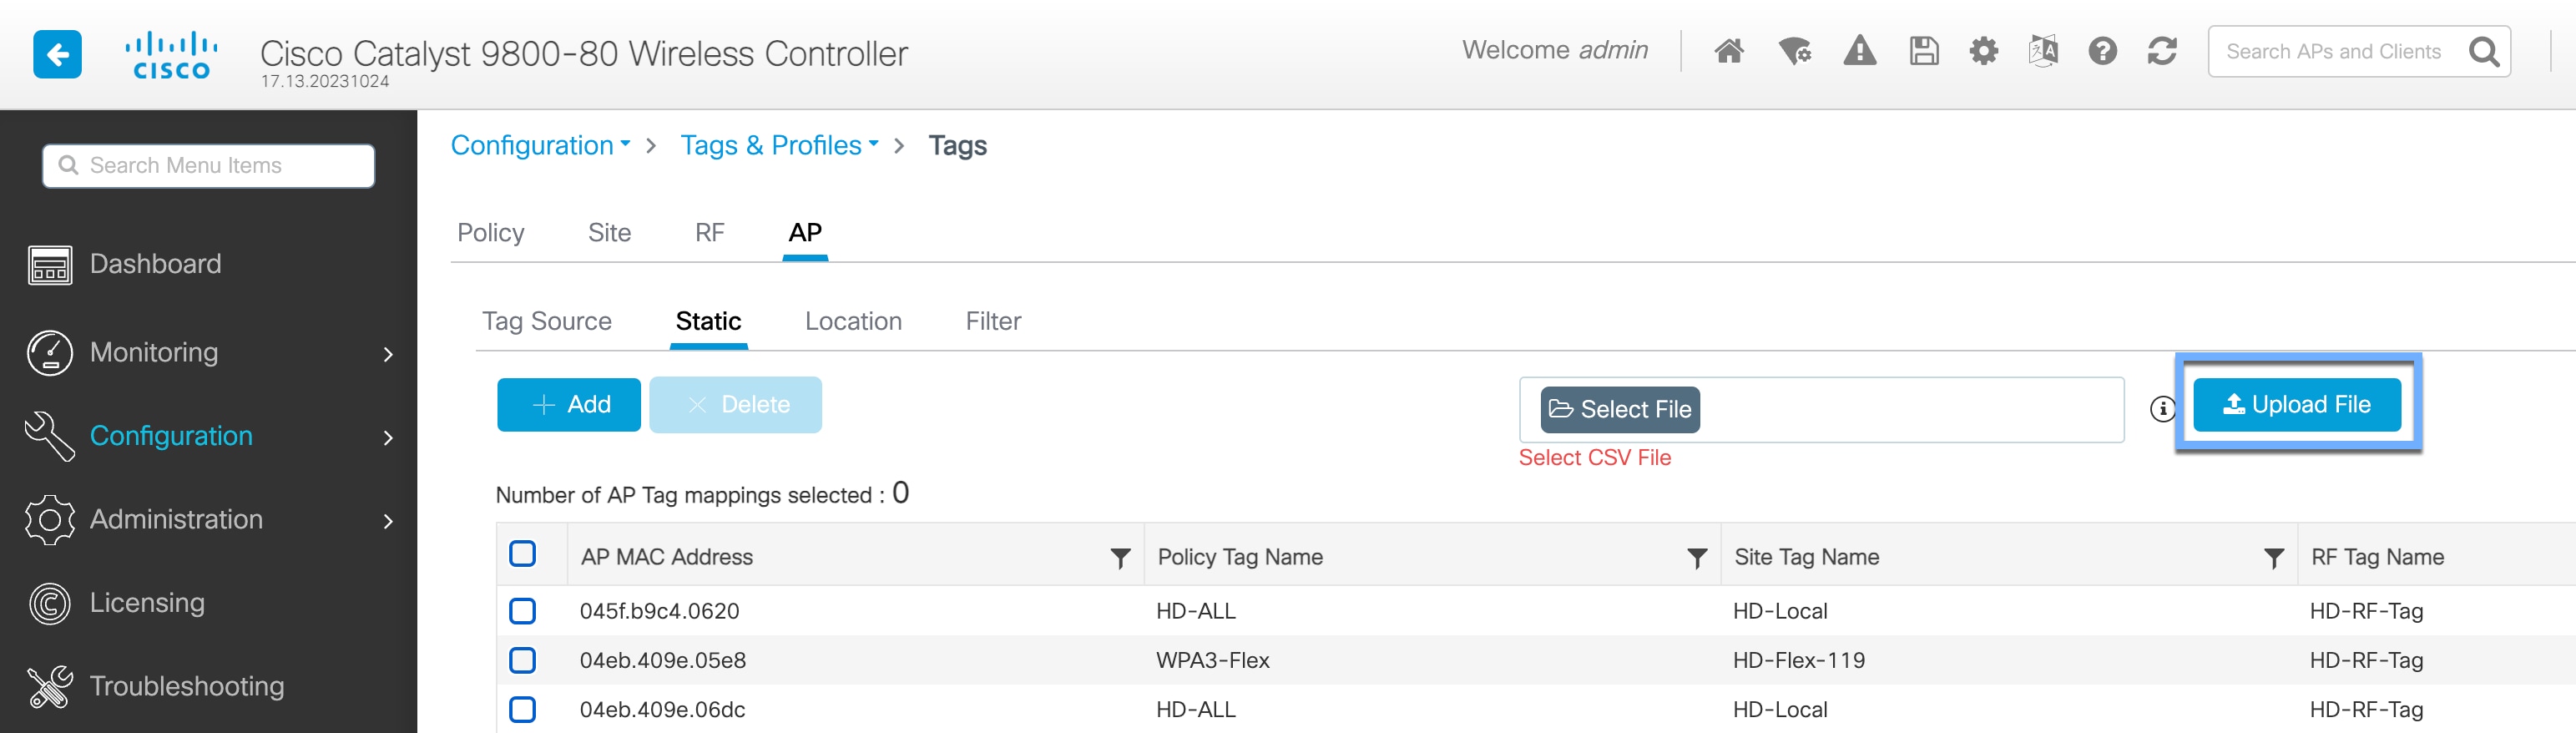2576x733 pixels.
Task: Open the help question mark icon
Action: (2102, 51)
